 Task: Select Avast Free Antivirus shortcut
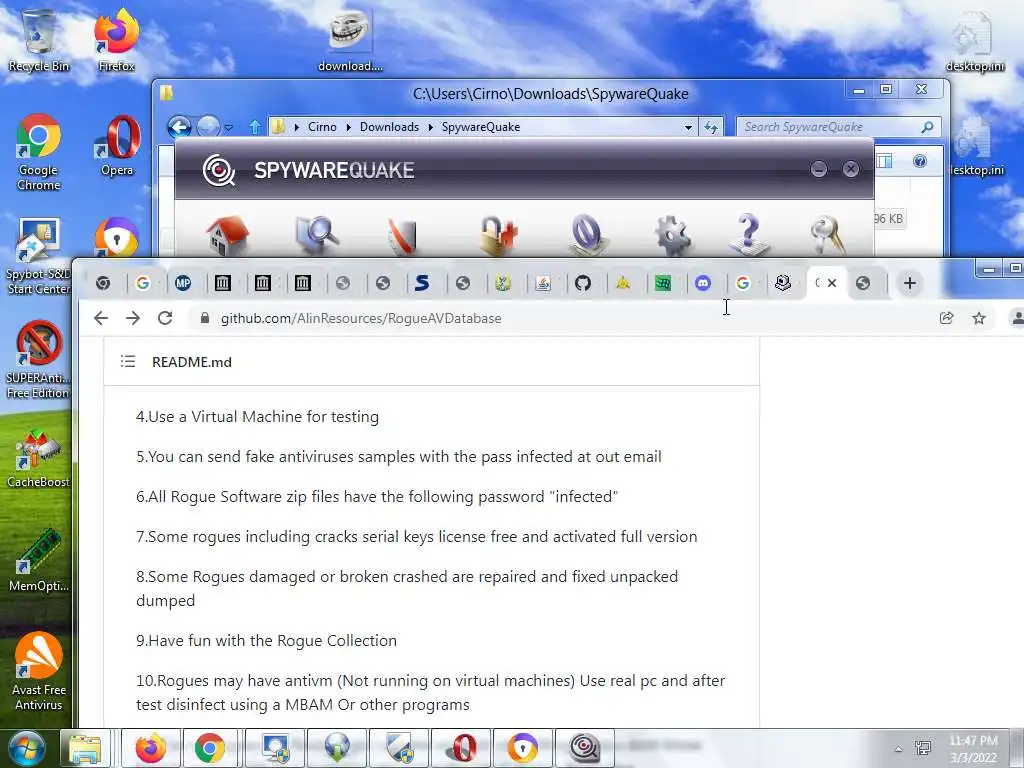click(38, 671)
